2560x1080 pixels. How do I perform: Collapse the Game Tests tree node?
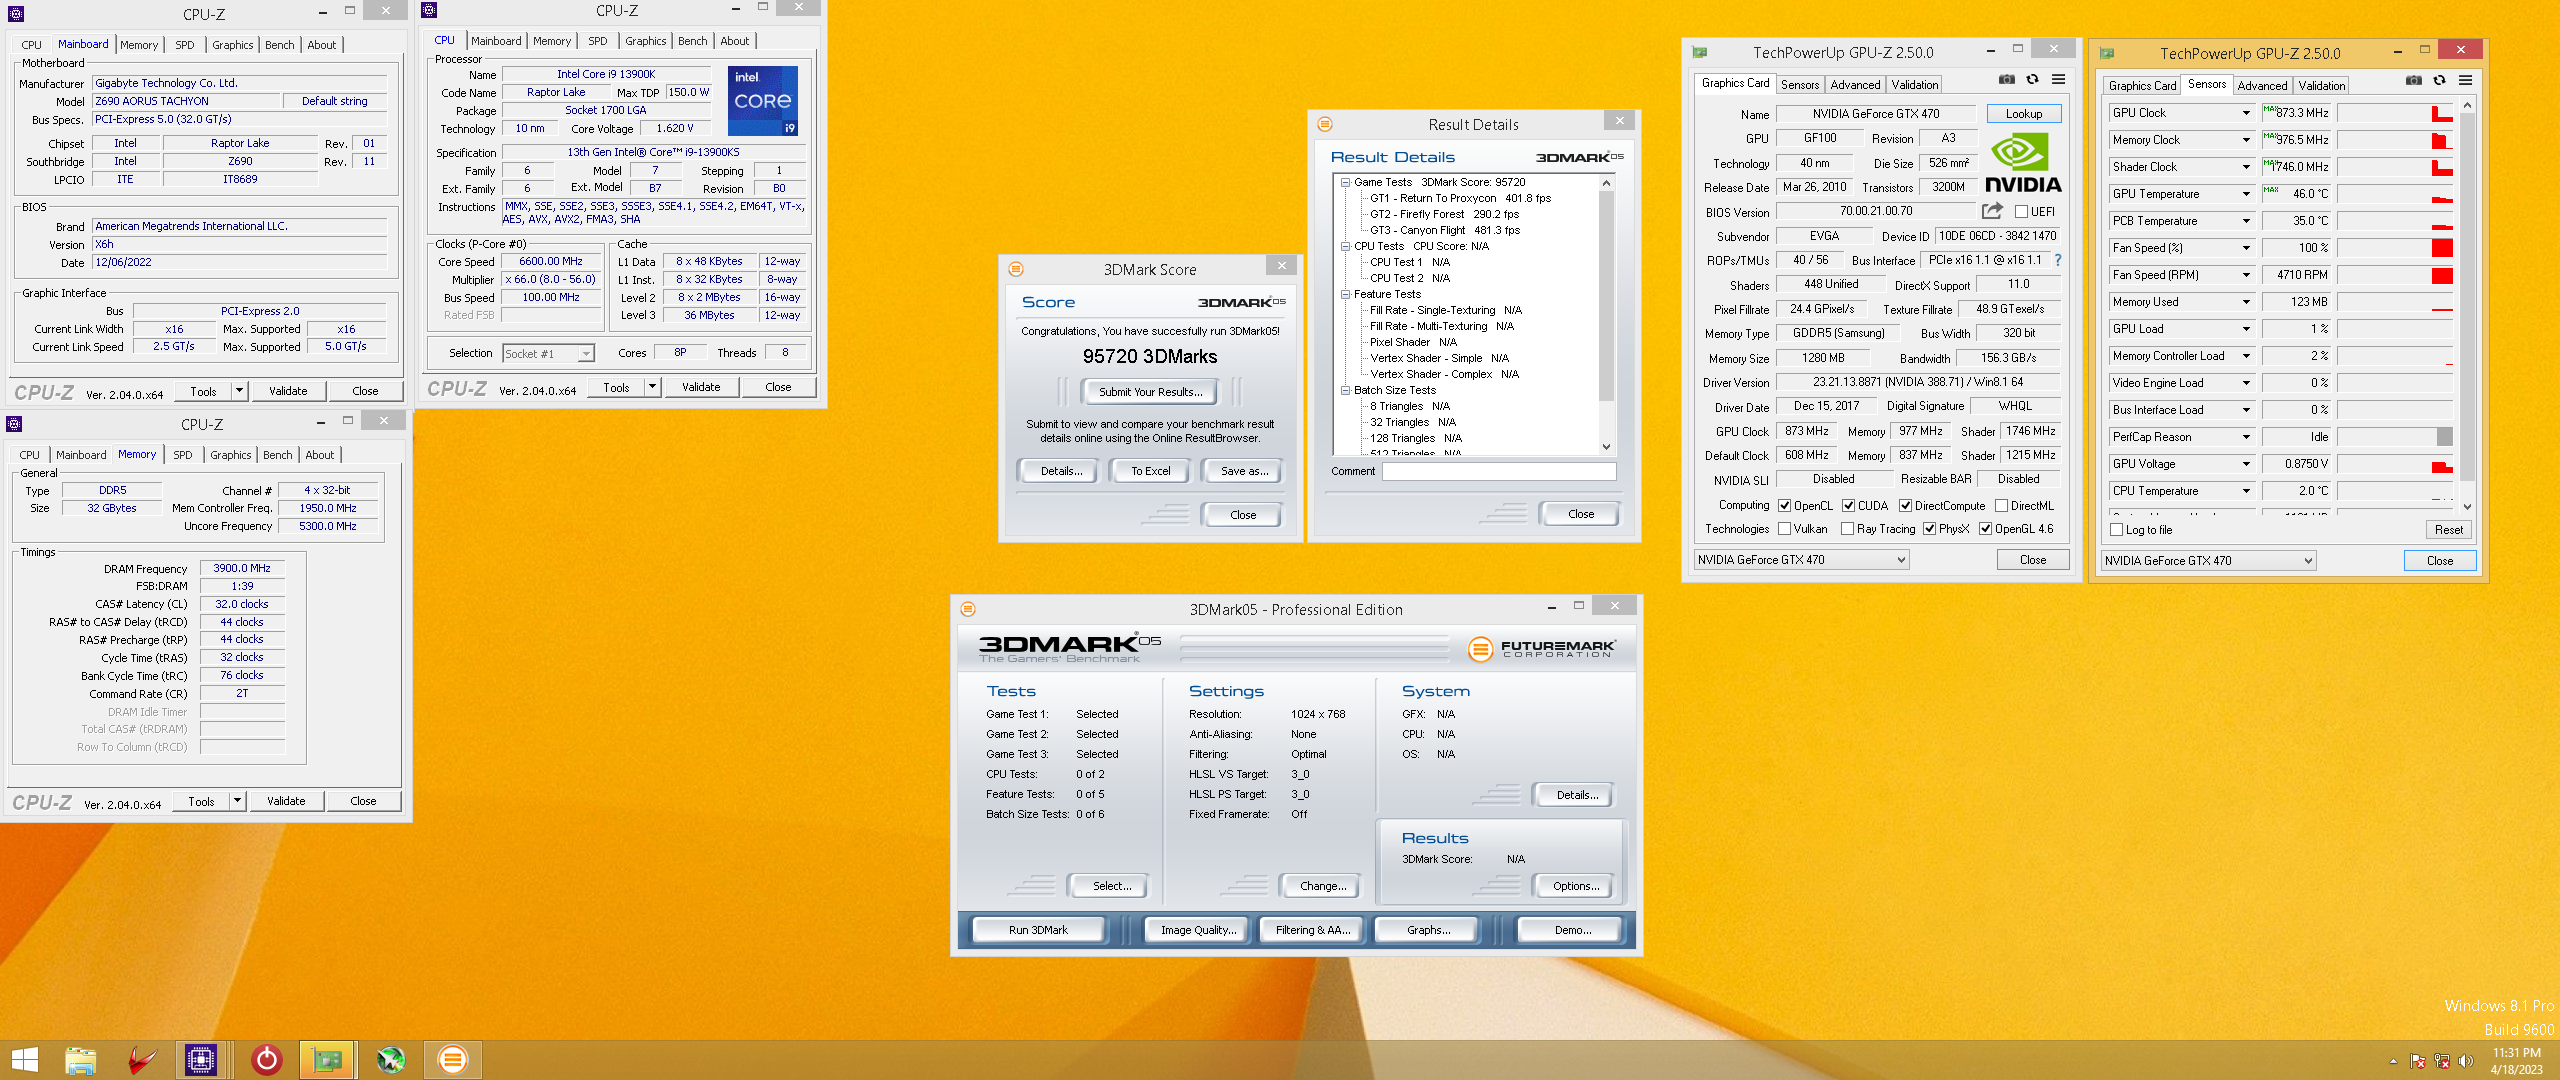click(1345, 182)
